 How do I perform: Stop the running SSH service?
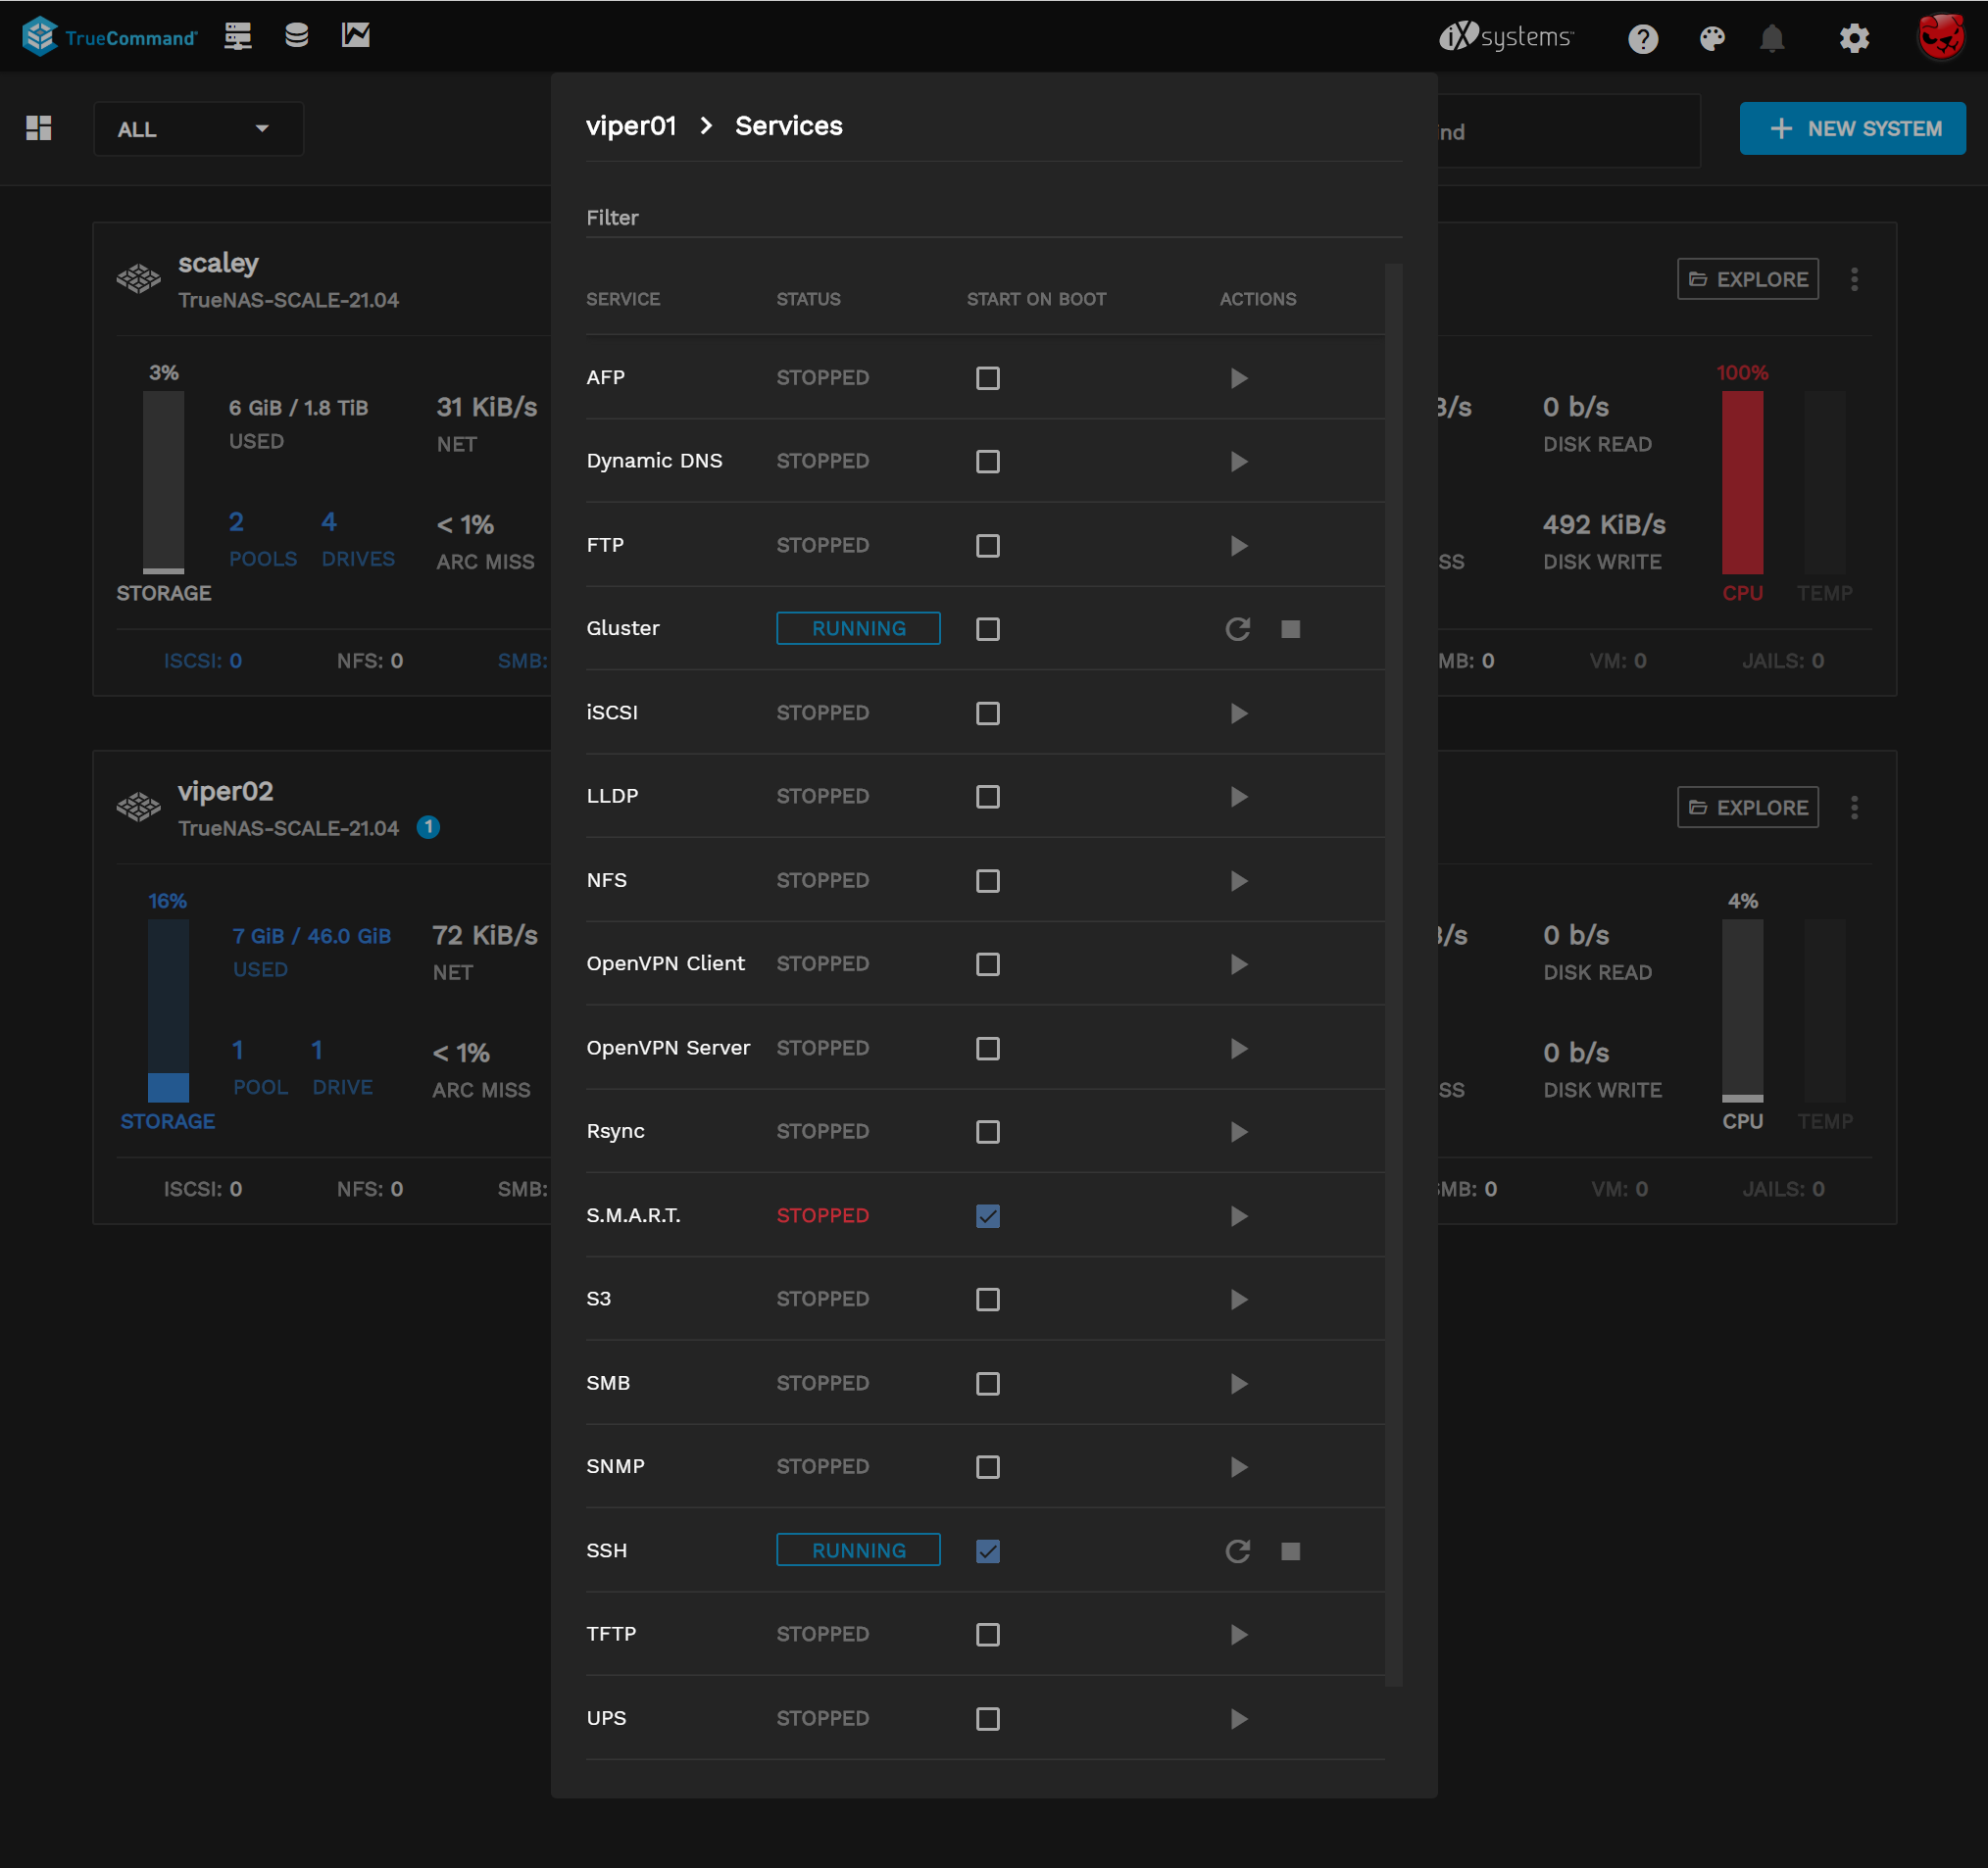pos(1291,1551)
